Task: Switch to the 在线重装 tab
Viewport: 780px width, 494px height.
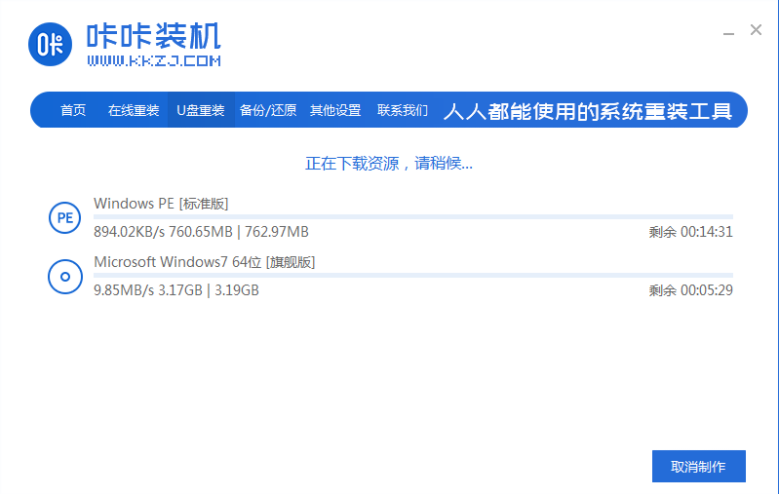Action: pos(133,110)
